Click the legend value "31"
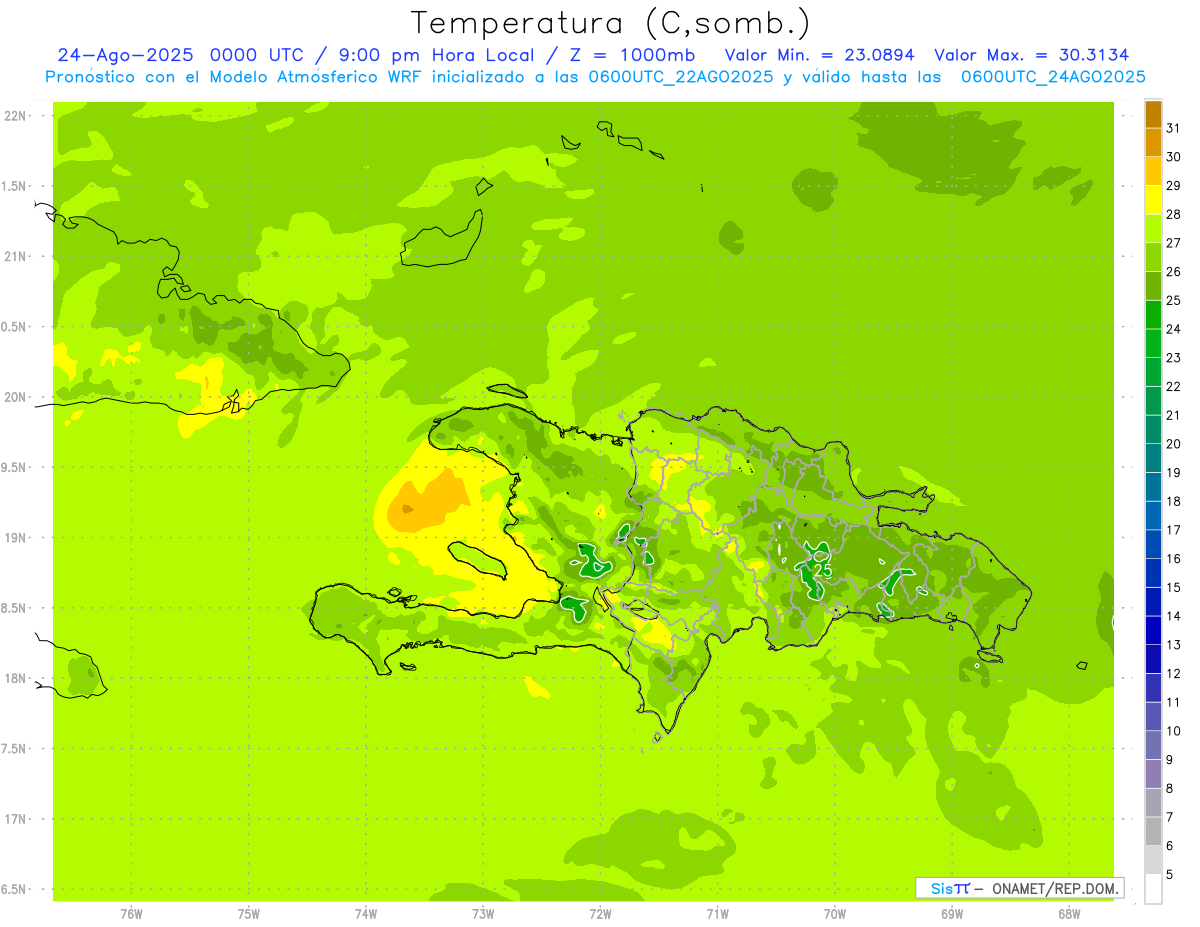This screenshot has height=927, width=1200. (x=1173, y=128)
